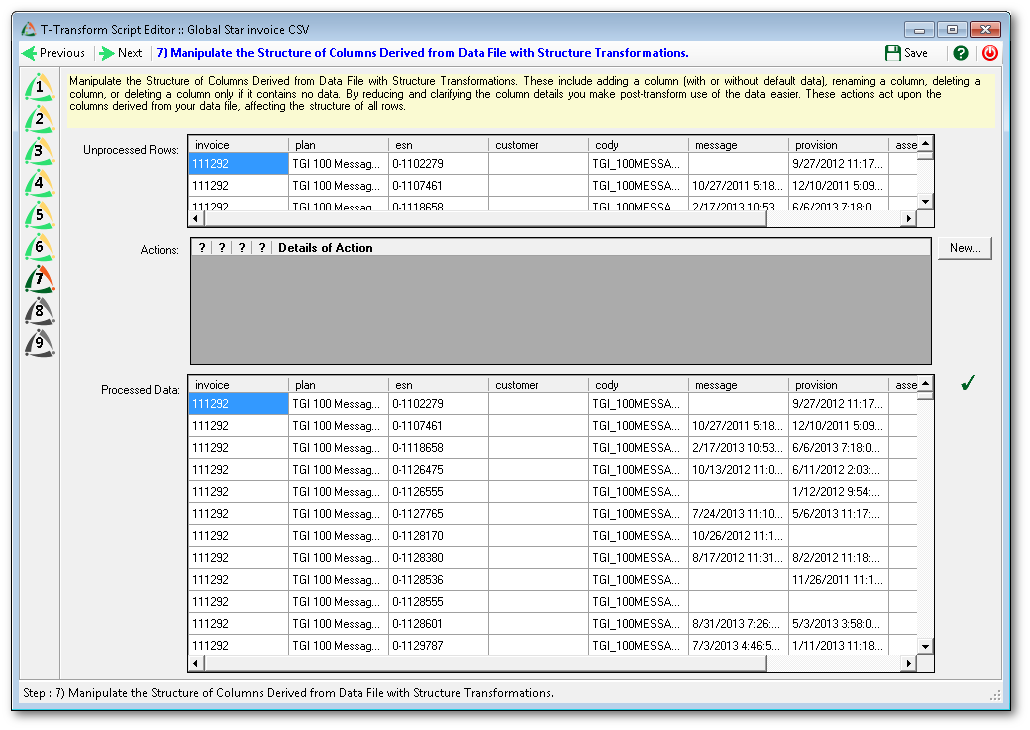Select esn 0-1102279 in Unprocessed Rows
This screenshot has height=730, width=1030.
[438, 164]
